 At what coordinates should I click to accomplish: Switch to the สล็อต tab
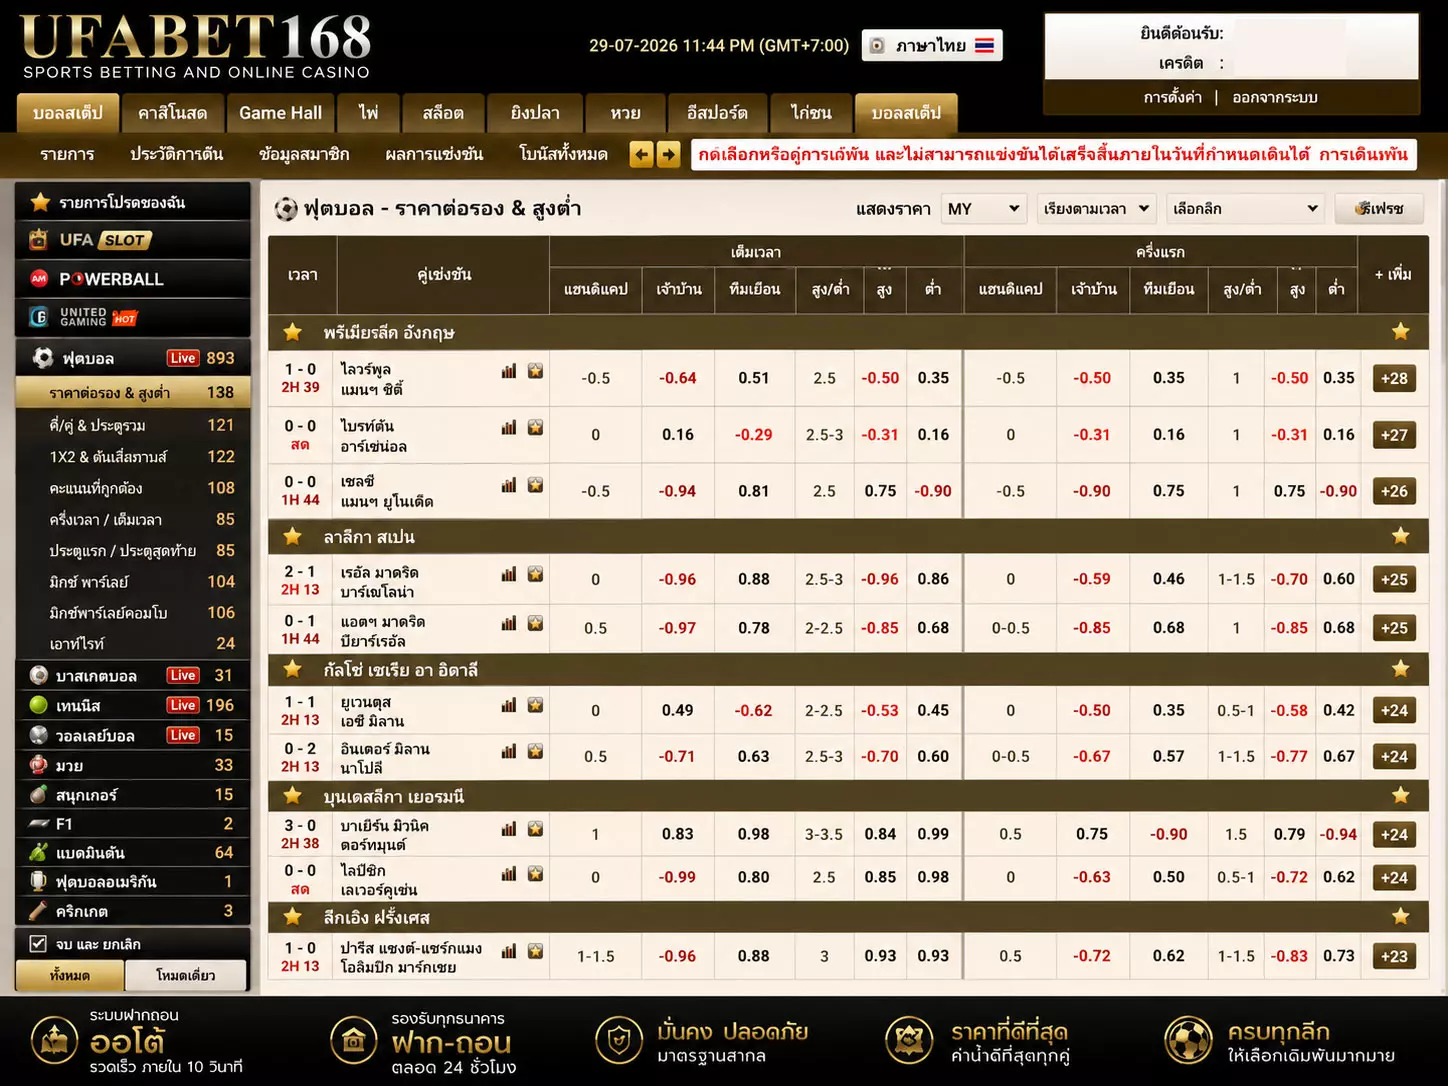[443, 113]
